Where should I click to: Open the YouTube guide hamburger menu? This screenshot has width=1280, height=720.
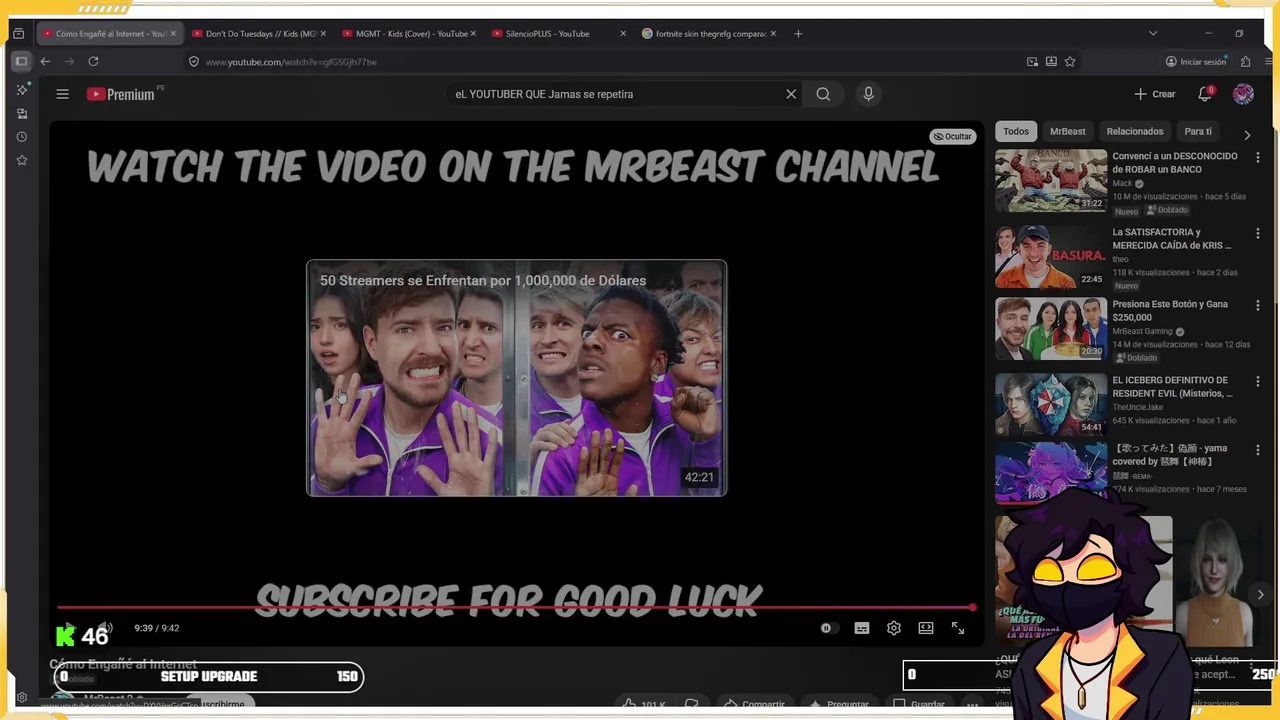(x=62, y=94)
